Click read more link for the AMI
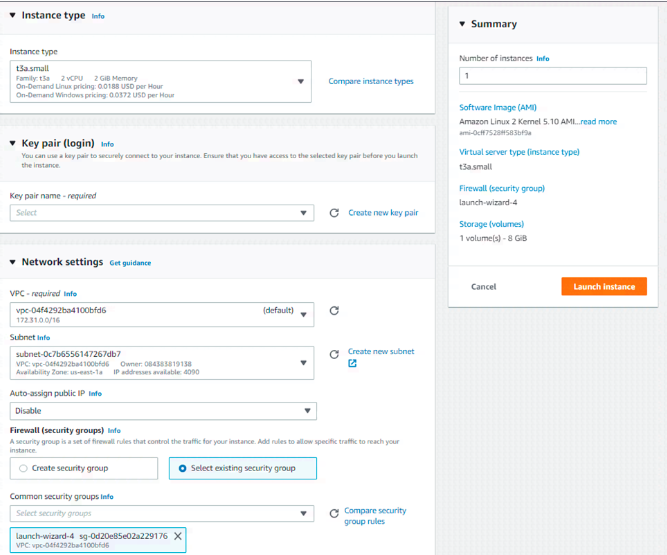Screen dimensions: 667x555 [x=599, y=122]
